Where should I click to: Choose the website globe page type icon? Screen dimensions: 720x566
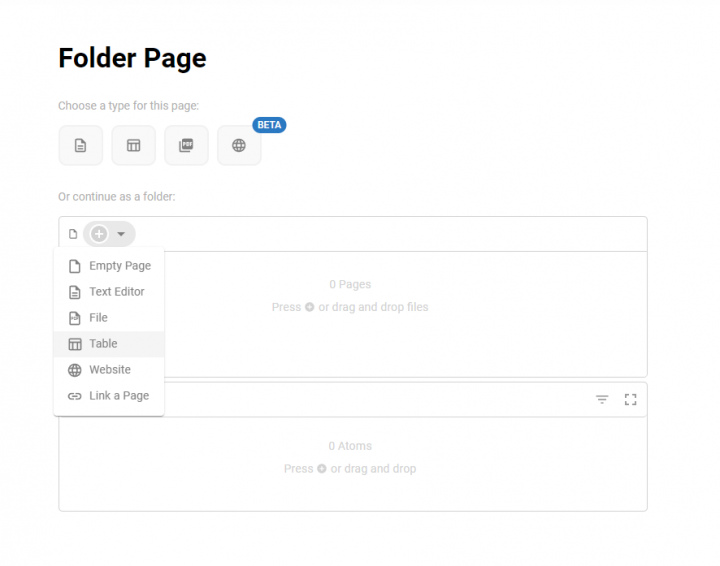239,145
